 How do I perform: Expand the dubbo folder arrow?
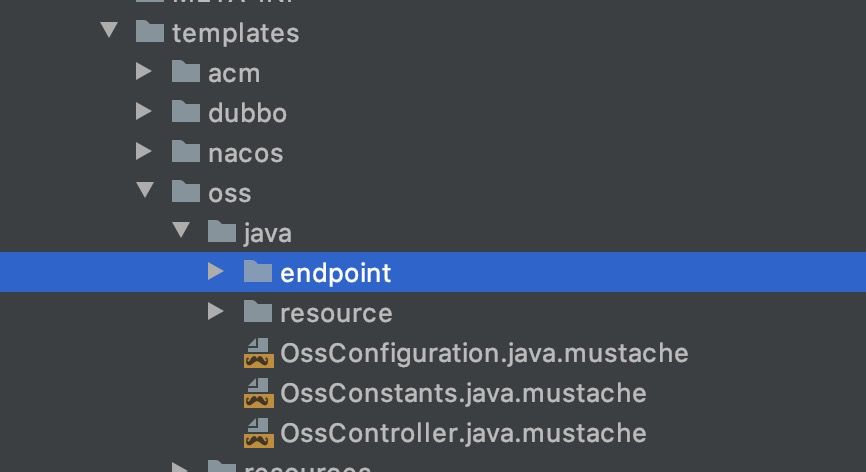[144, 112]
